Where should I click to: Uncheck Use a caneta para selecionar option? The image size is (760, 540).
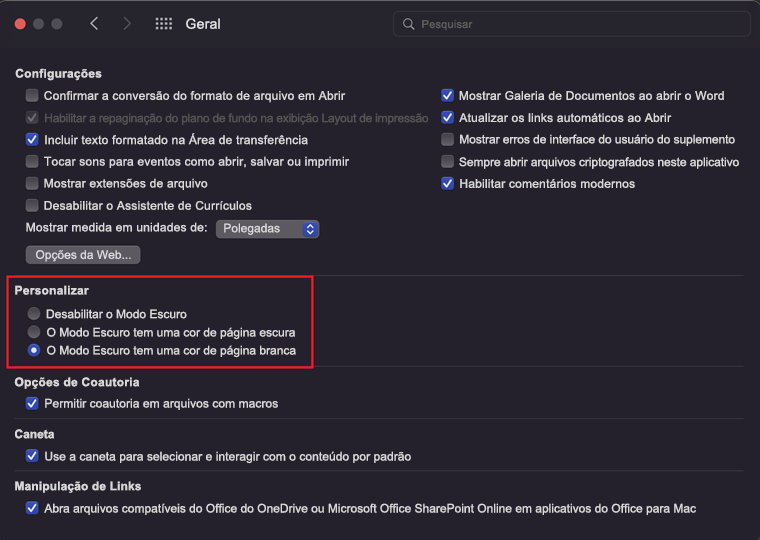[x=32, y=456]
